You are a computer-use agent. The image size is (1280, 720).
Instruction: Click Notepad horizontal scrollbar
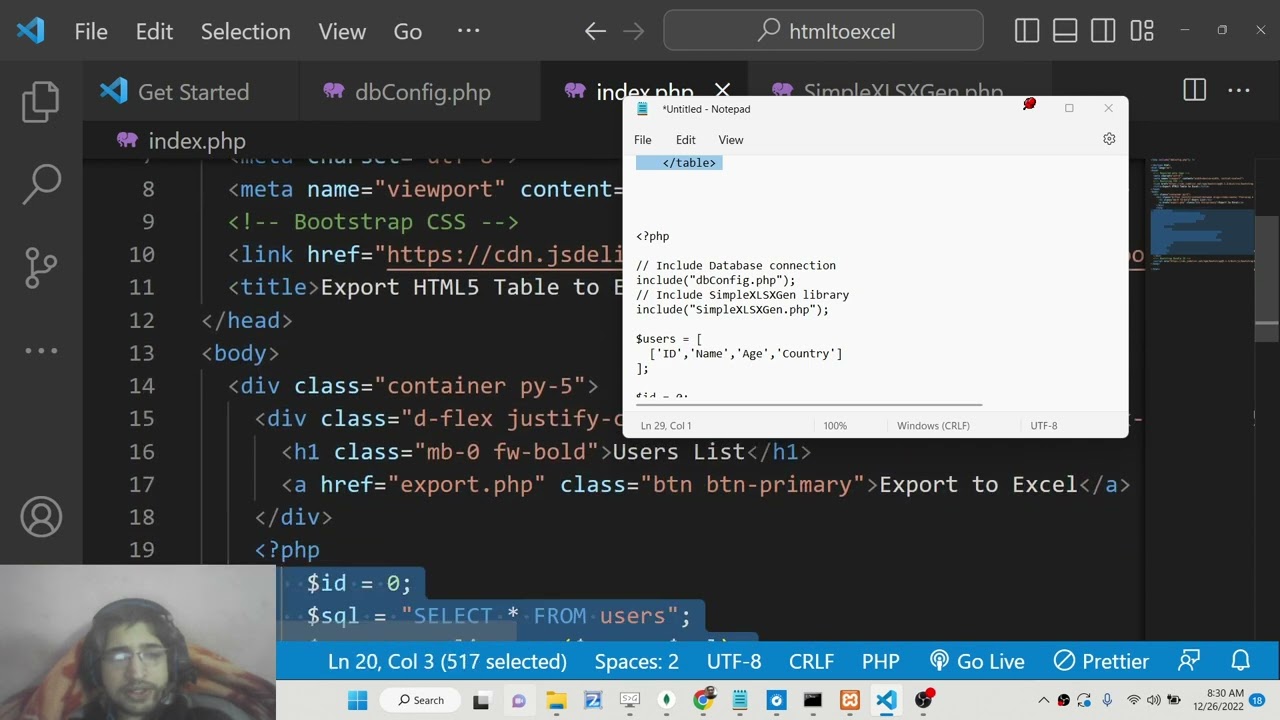[808, 405]
